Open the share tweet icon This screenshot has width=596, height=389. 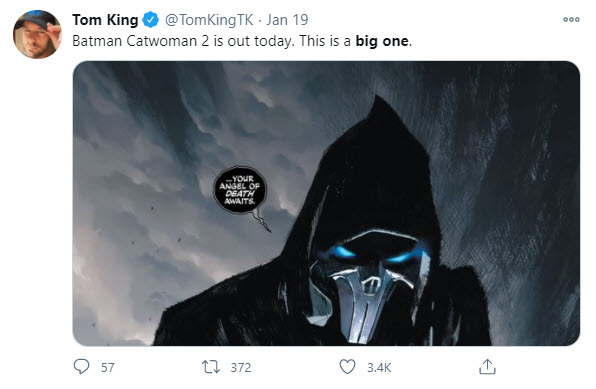pos(487,367)
